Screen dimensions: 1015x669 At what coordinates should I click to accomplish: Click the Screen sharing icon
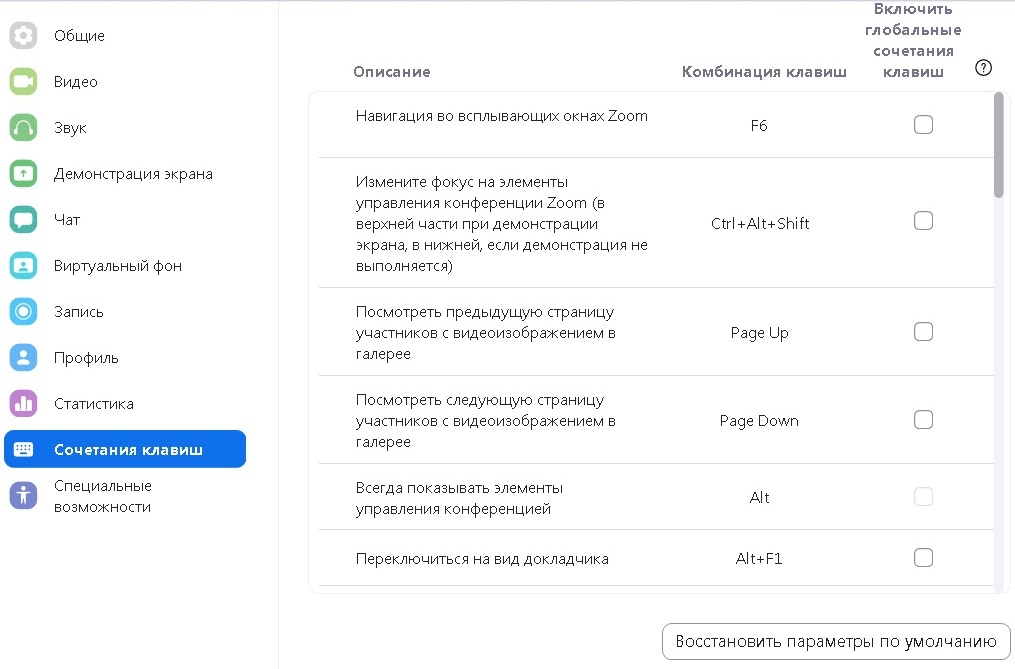pos(23,174)
